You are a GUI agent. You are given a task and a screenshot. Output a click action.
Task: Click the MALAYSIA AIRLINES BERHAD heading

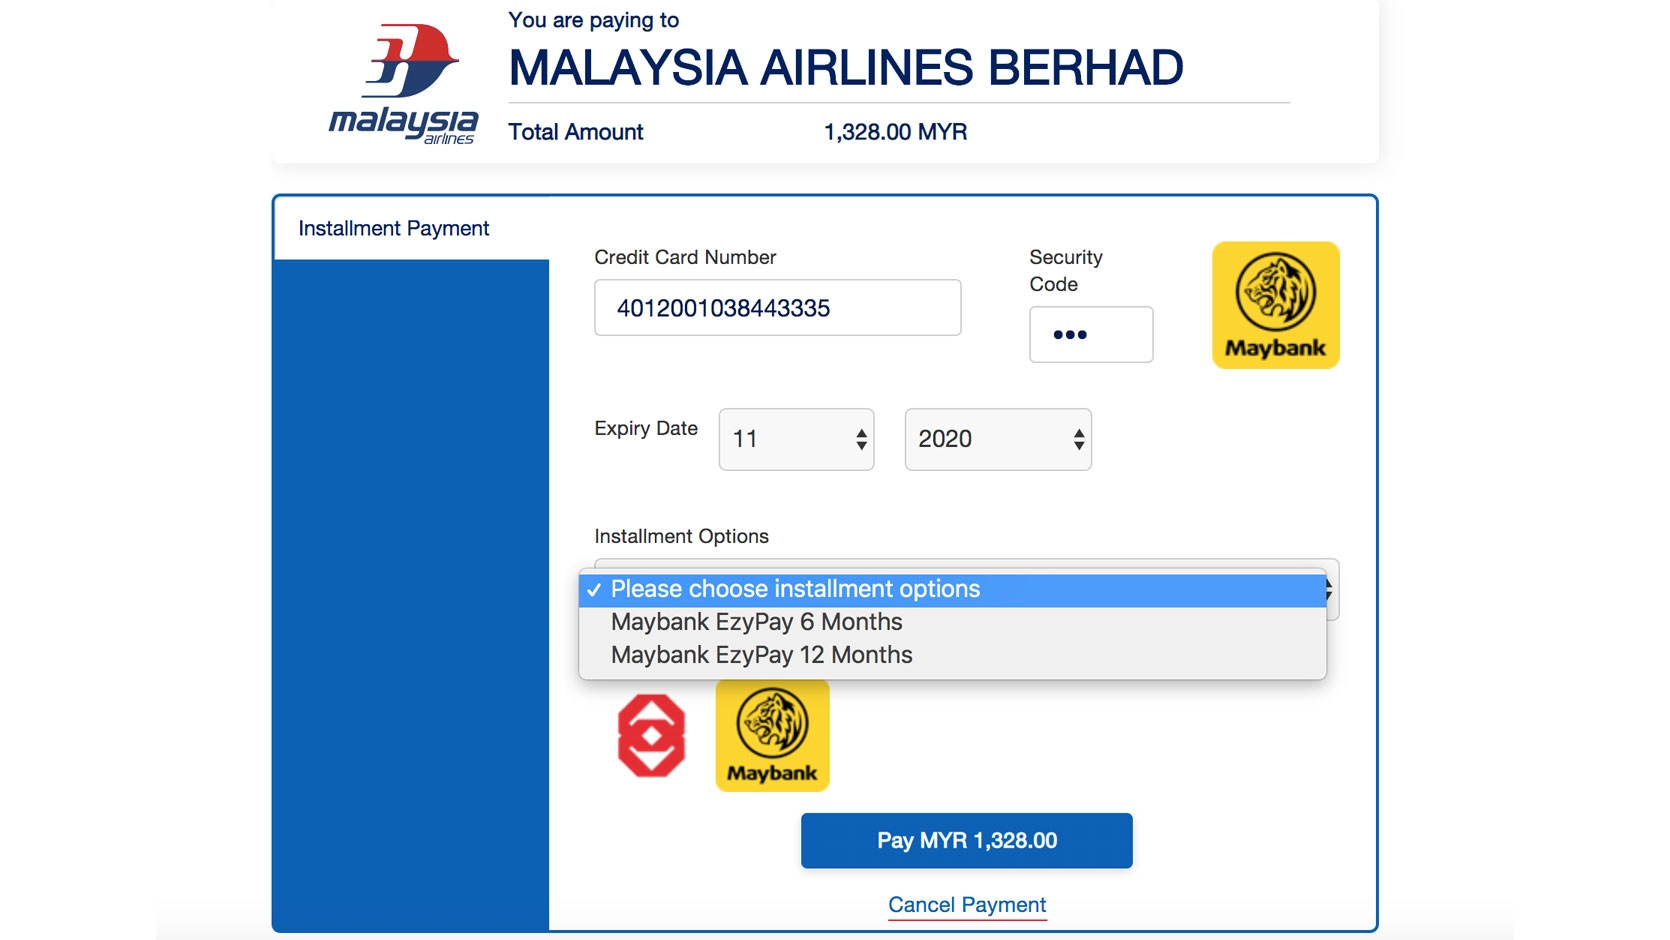point(845,68)
